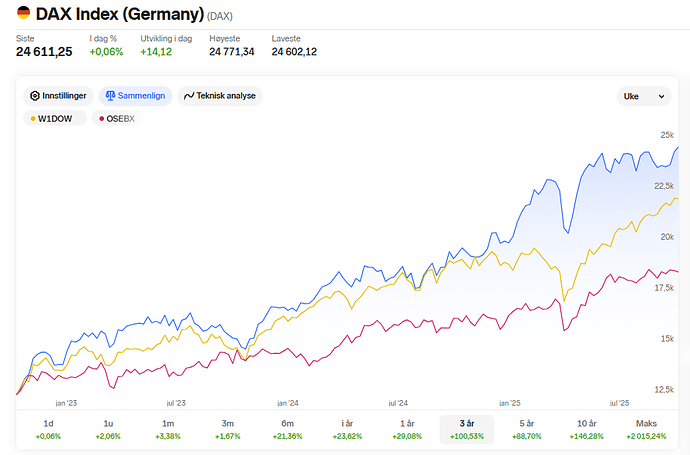The height and width of the screenshot is (455, 690).
Task: Click the German flag icon
Action: 23,14
